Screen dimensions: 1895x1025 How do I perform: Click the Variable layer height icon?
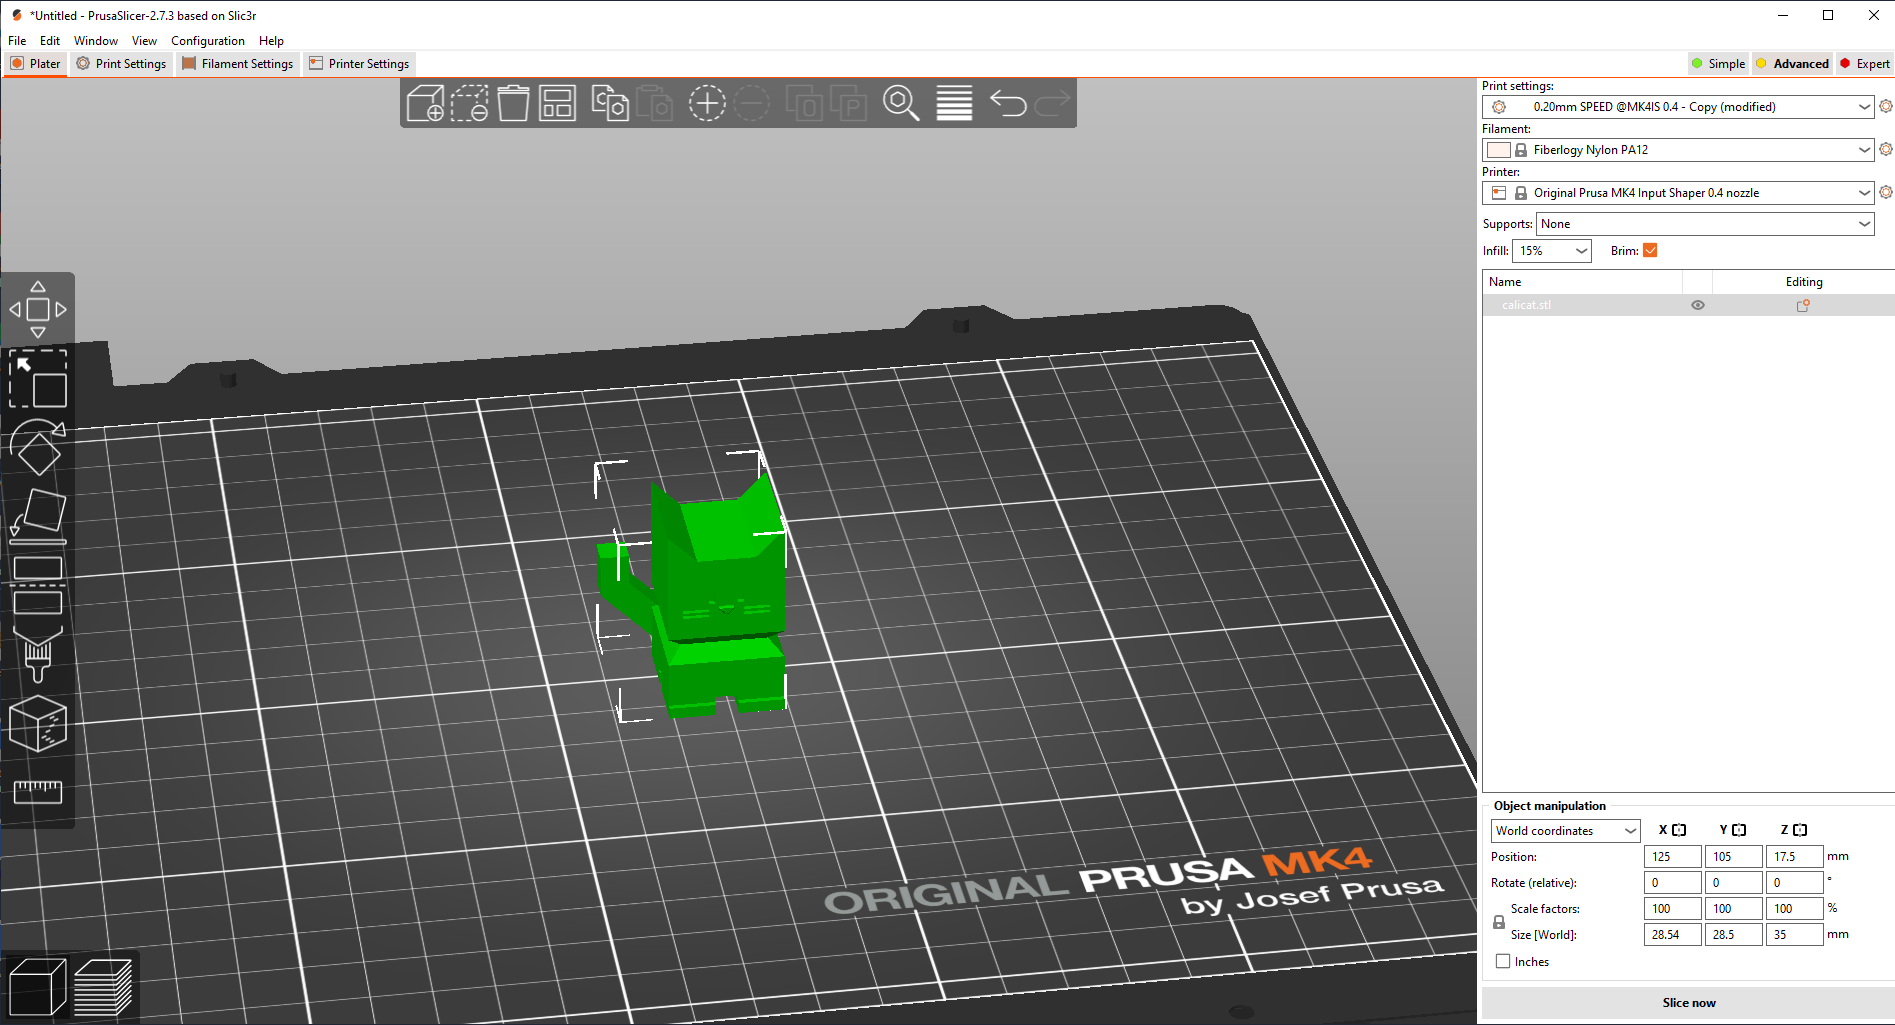coord(954,103)
